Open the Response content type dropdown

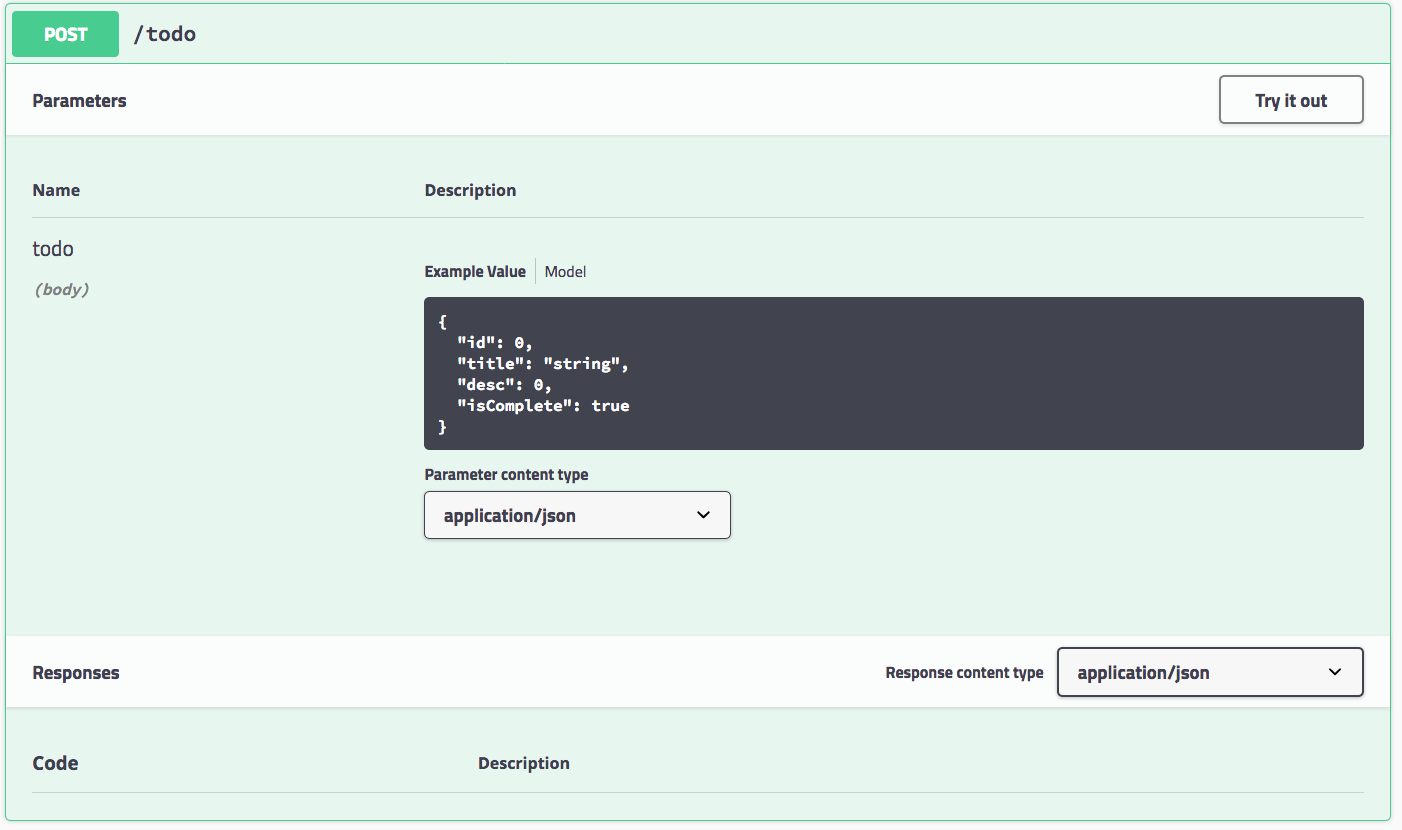click(1209, 672)
